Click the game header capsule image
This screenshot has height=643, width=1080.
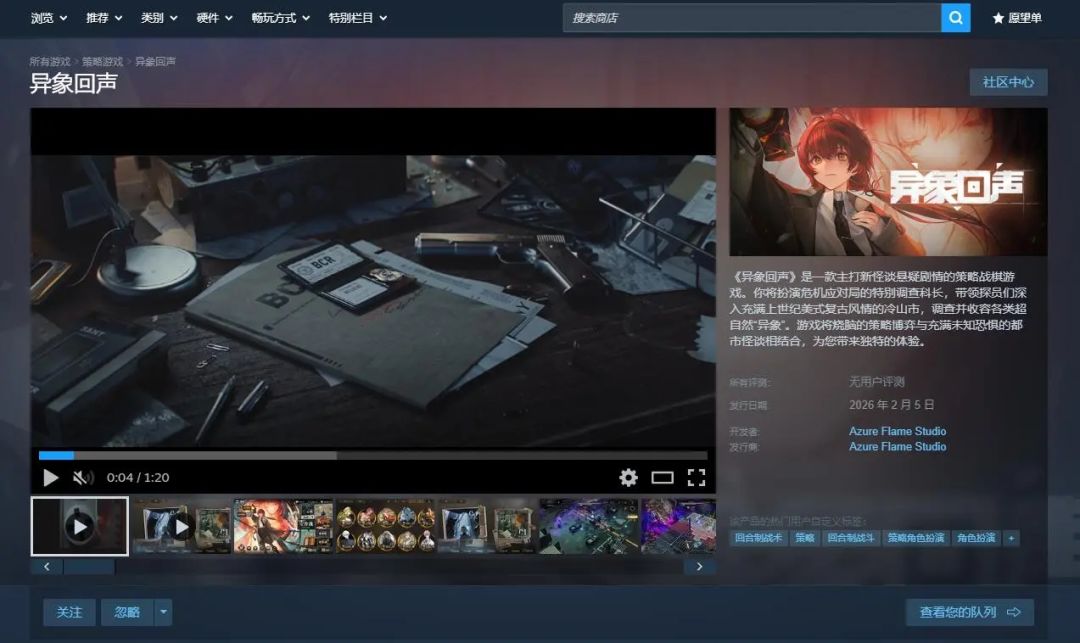[x=889, y=182]
